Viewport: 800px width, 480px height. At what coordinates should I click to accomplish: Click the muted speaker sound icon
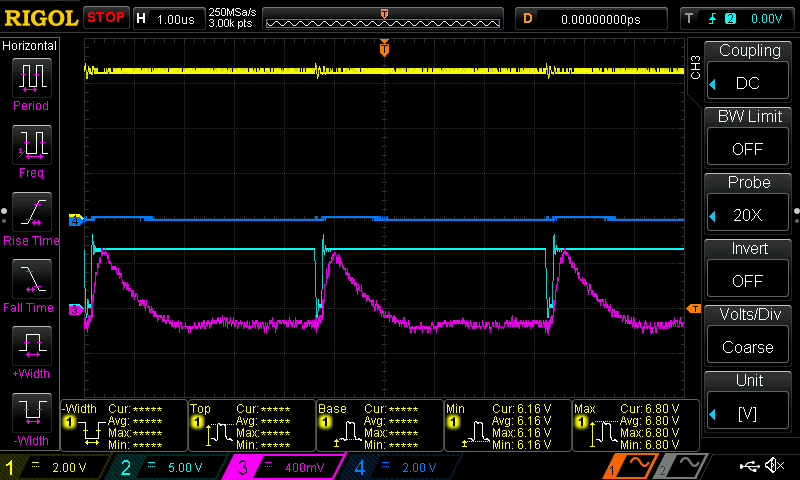774,466
